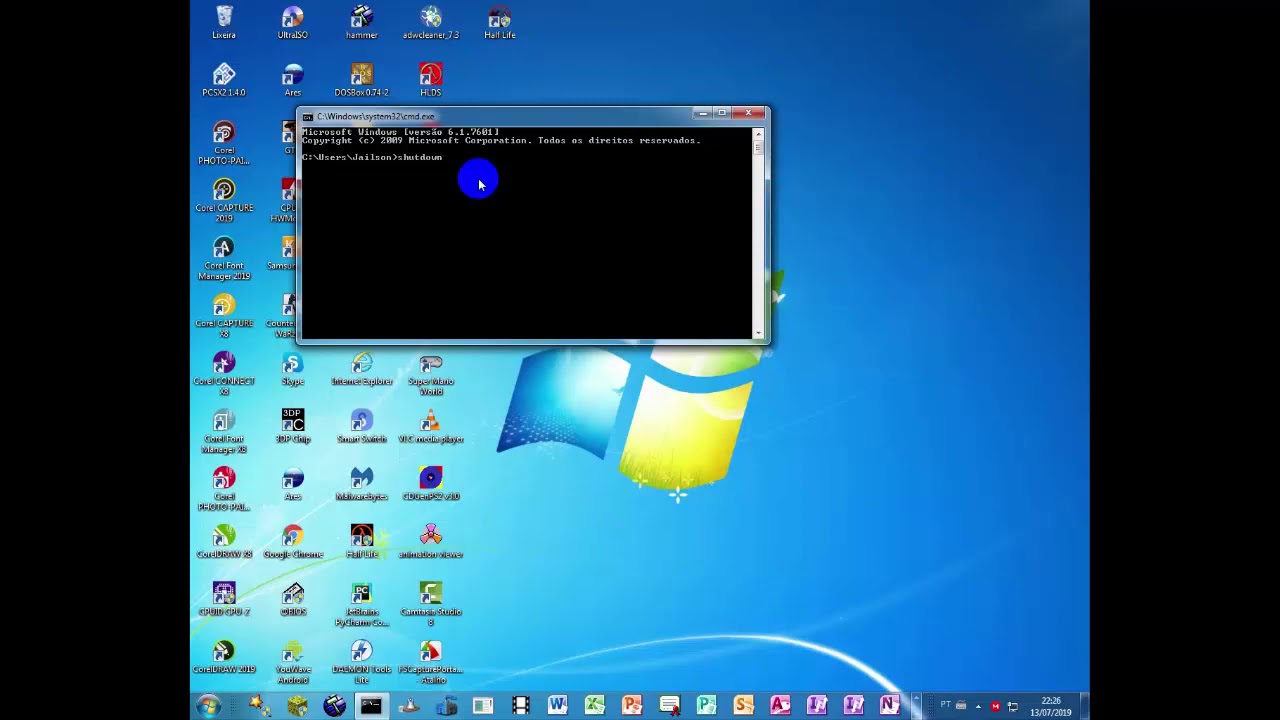Select the Corel CAPTURE 2019 shortcut
Viewport: 1280px width, 720px height.
tap(224, 200)
